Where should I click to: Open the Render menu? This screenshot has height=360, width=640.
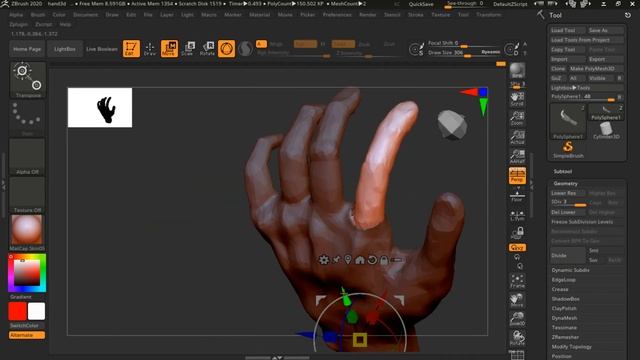tap(368, 15)
